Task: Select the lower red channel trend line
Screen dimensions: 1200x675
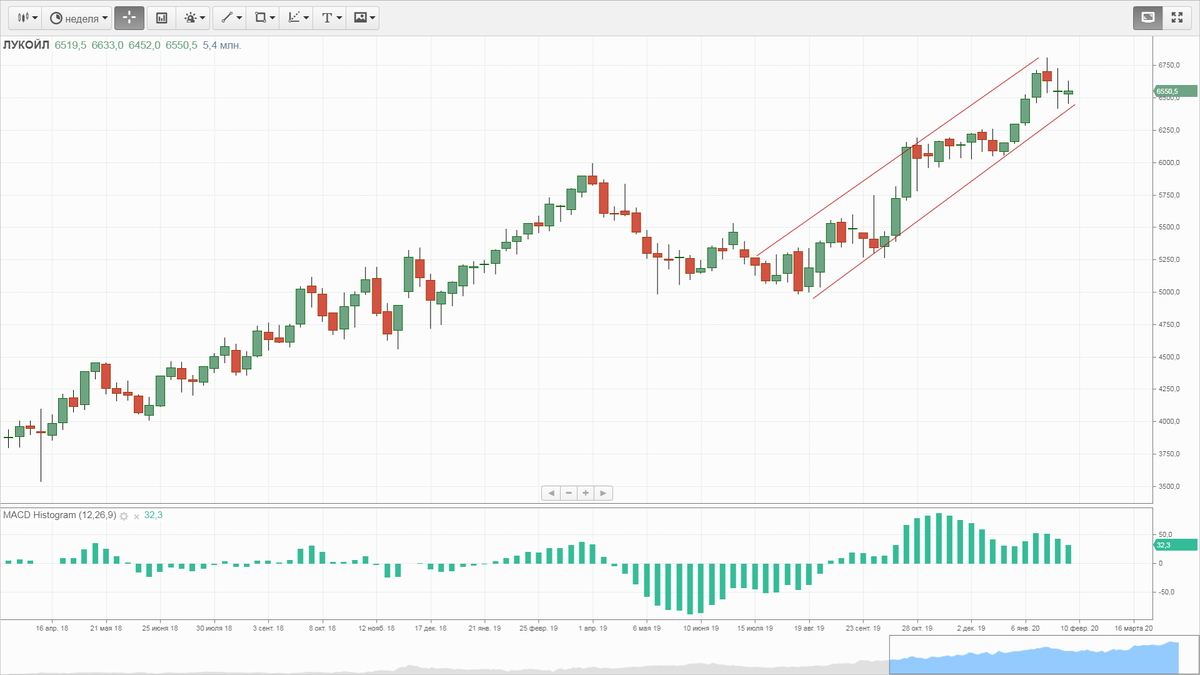Action: [x=944, y=201]
